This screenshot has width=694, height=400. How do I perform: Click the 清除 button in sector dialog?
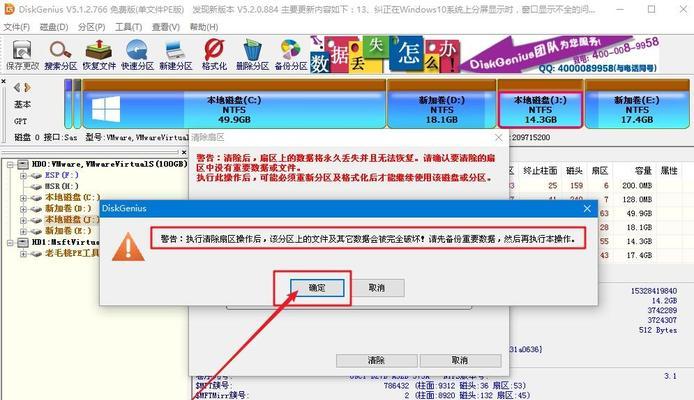click(x=376, y=360)
